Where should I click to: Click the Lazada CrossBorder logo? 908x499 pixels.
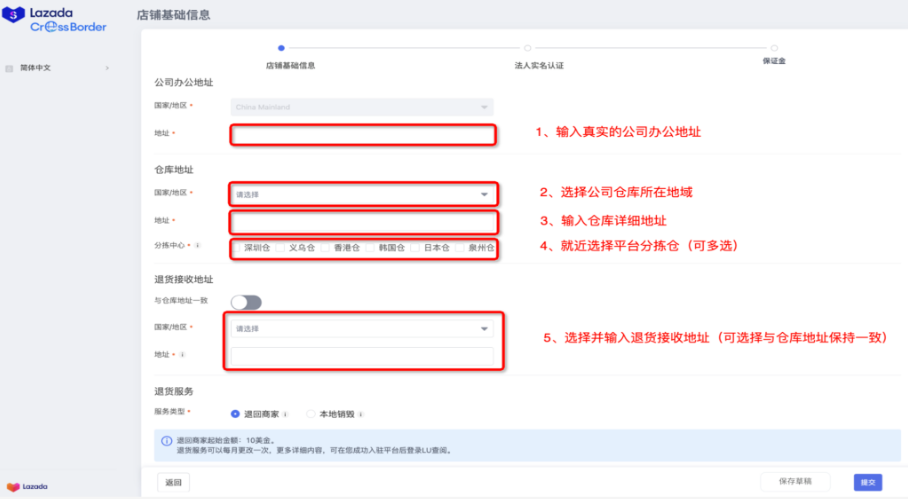(x=54, y=20)
